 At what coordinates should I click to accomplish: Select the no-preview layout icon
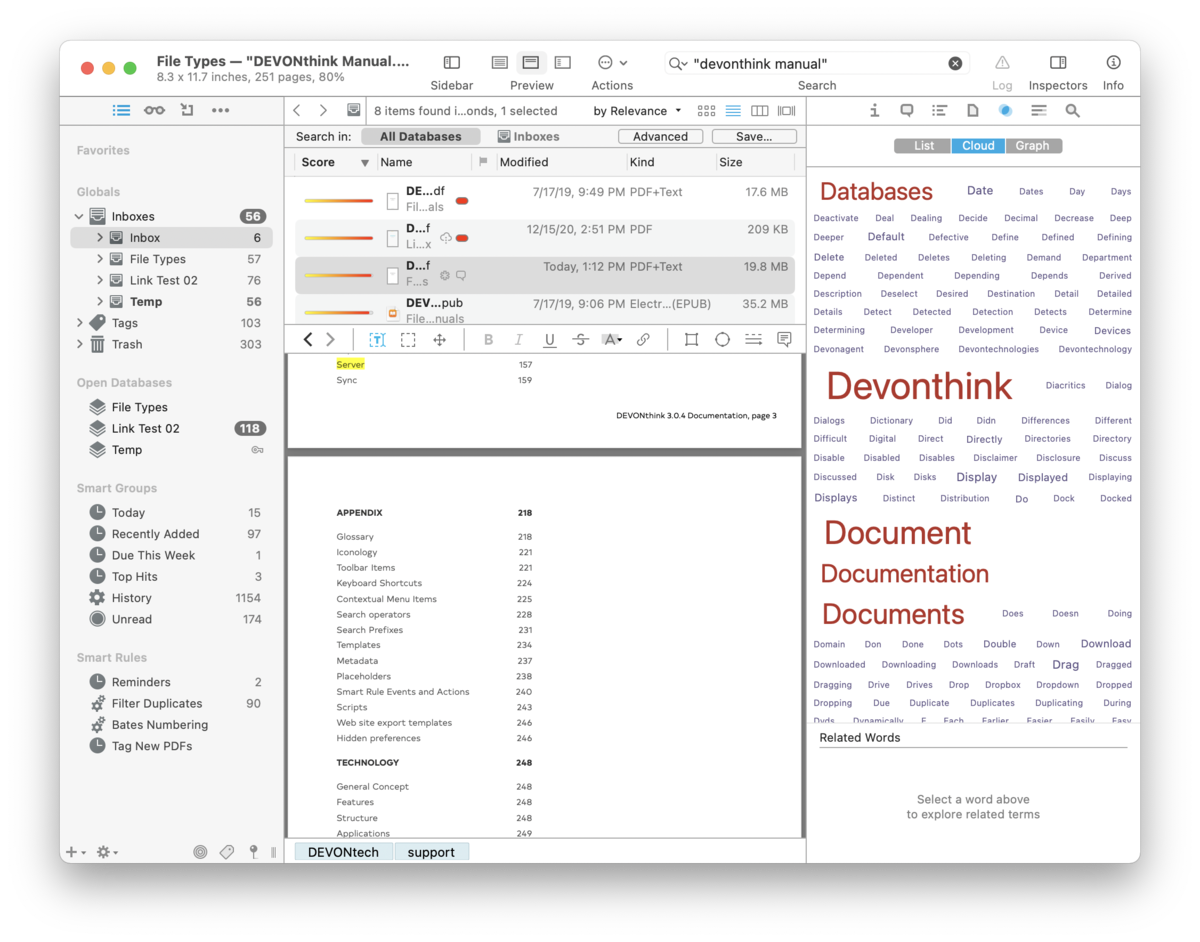[x=500, y=63]
